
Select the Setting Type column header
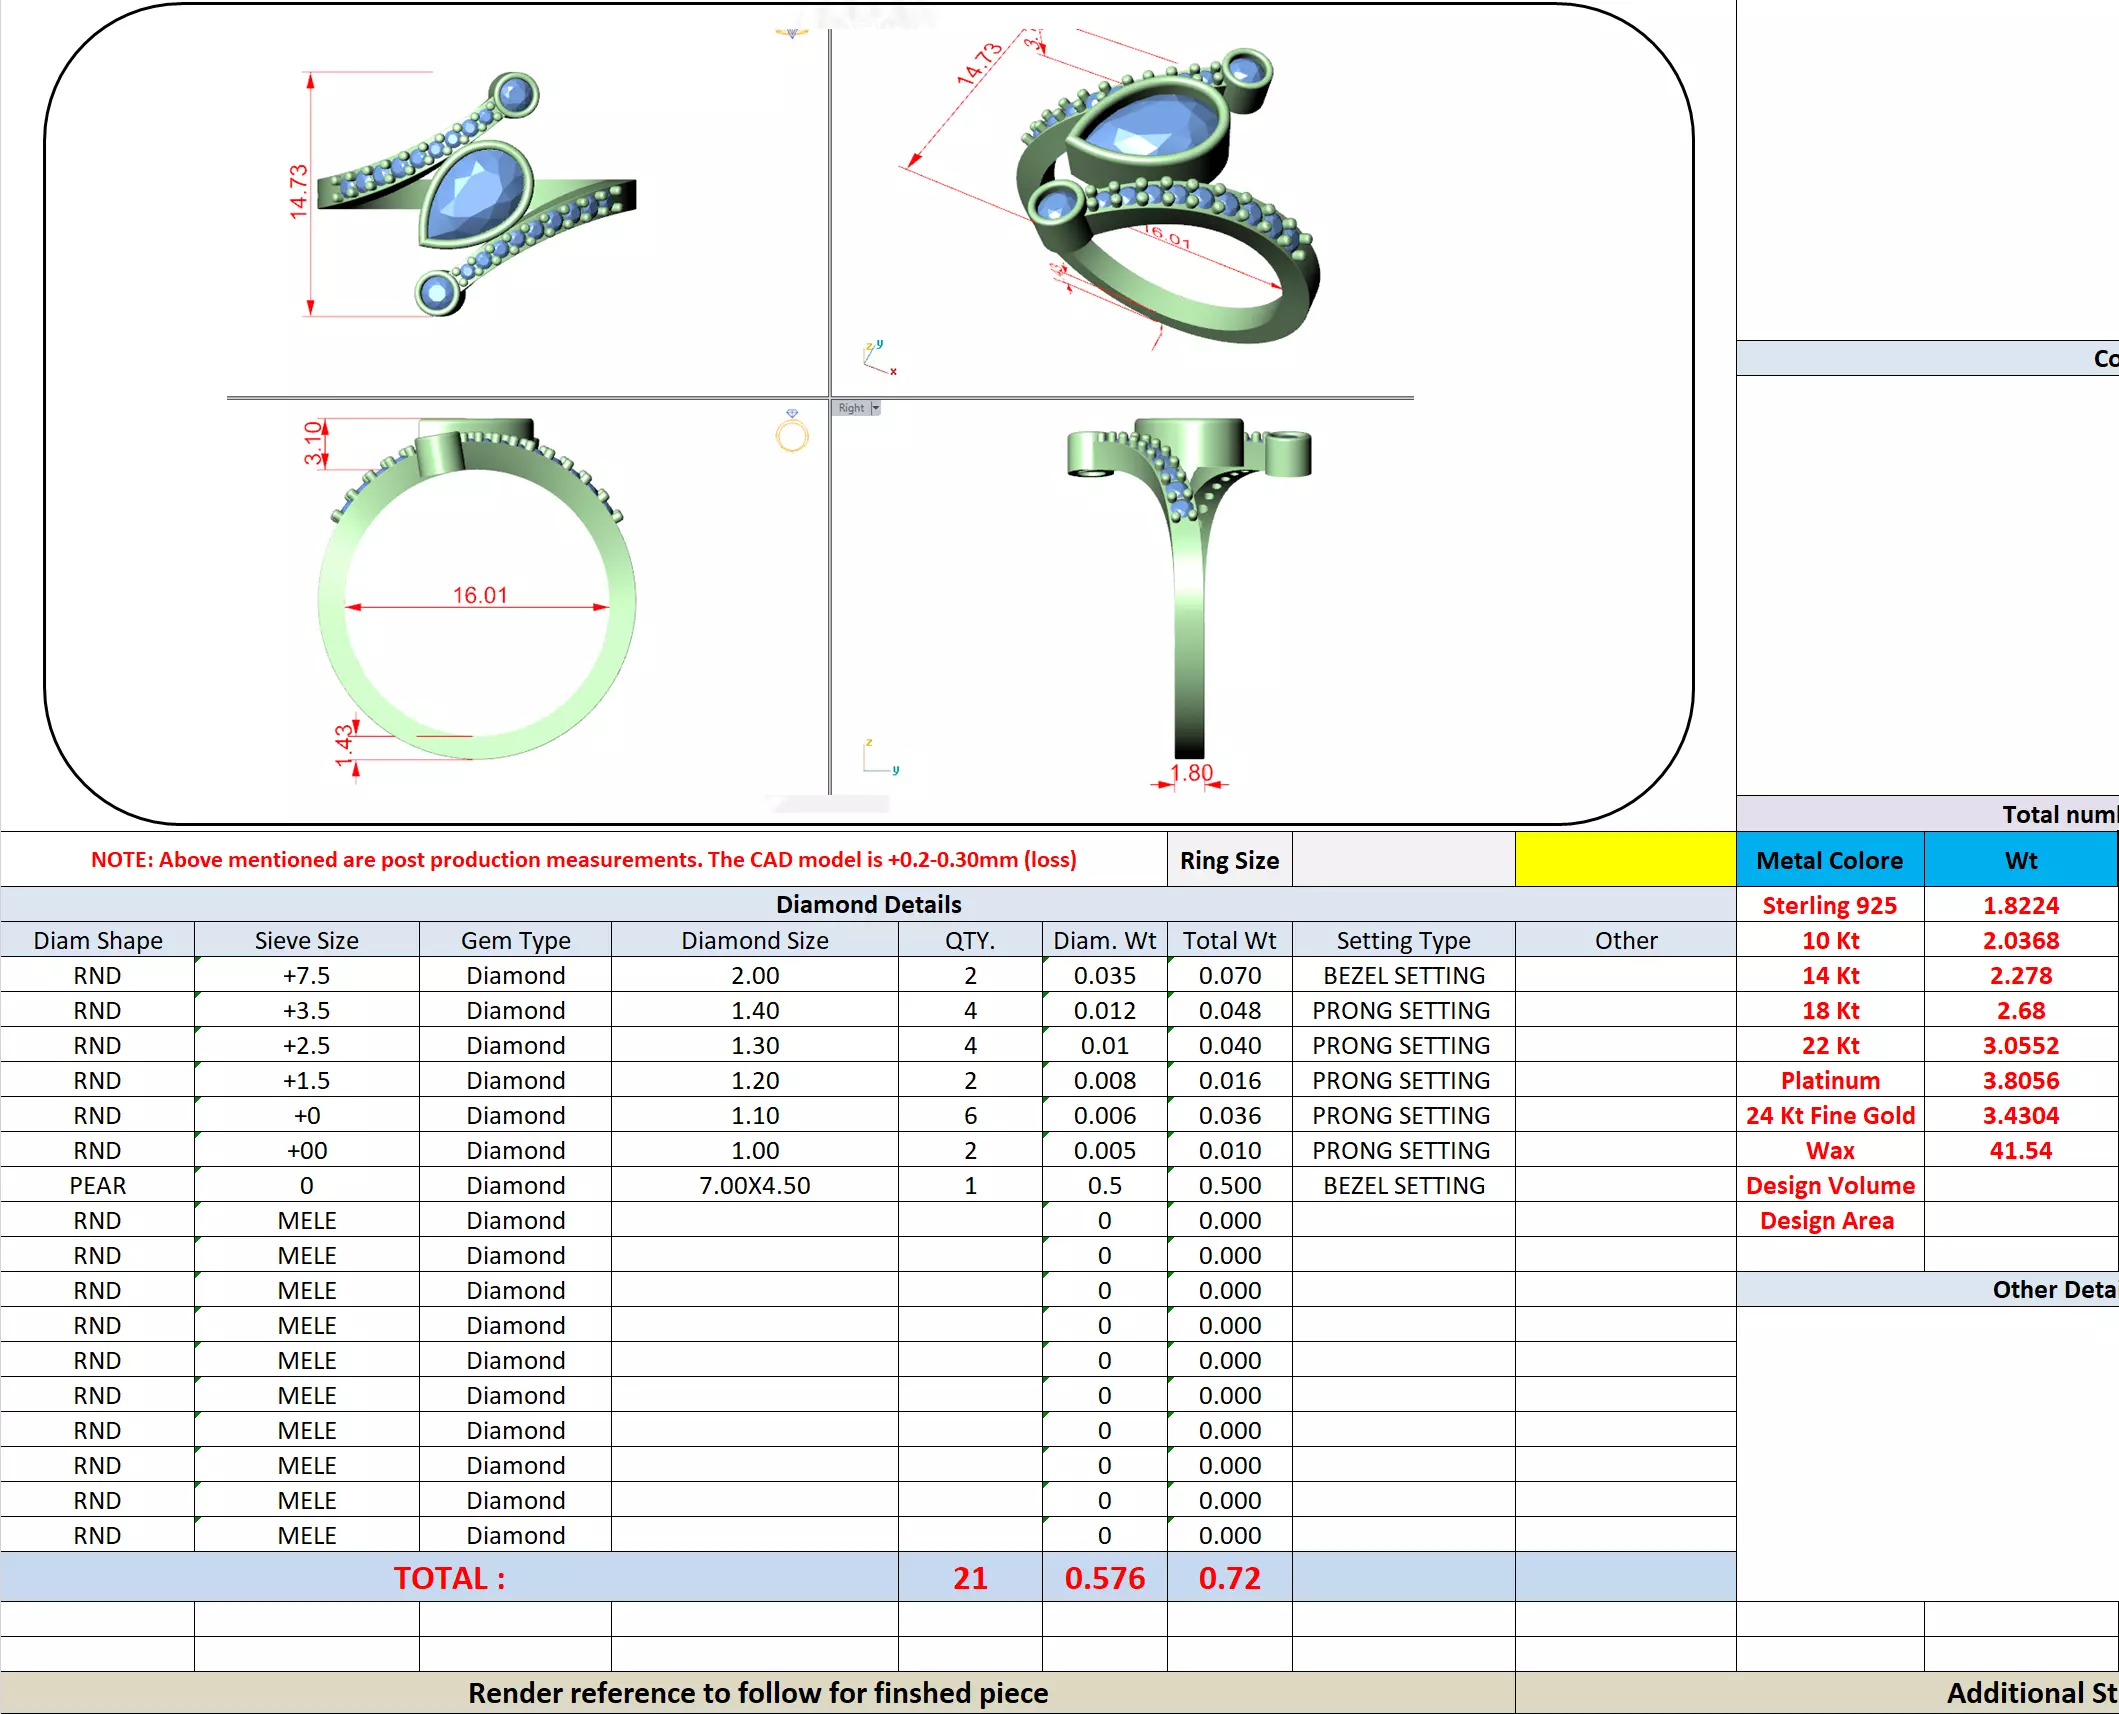tap(1403, 940)
